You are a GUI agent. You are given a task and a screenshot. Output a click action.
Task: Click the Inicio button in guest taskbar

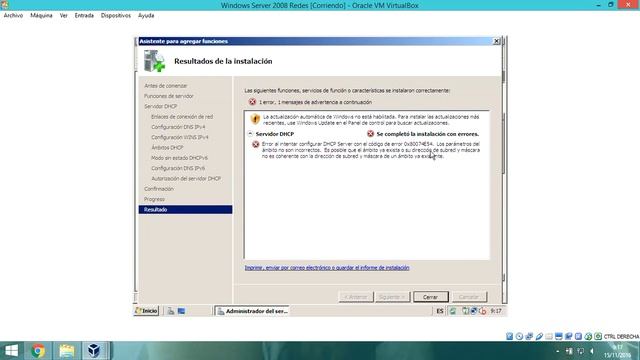coord(146,311)
